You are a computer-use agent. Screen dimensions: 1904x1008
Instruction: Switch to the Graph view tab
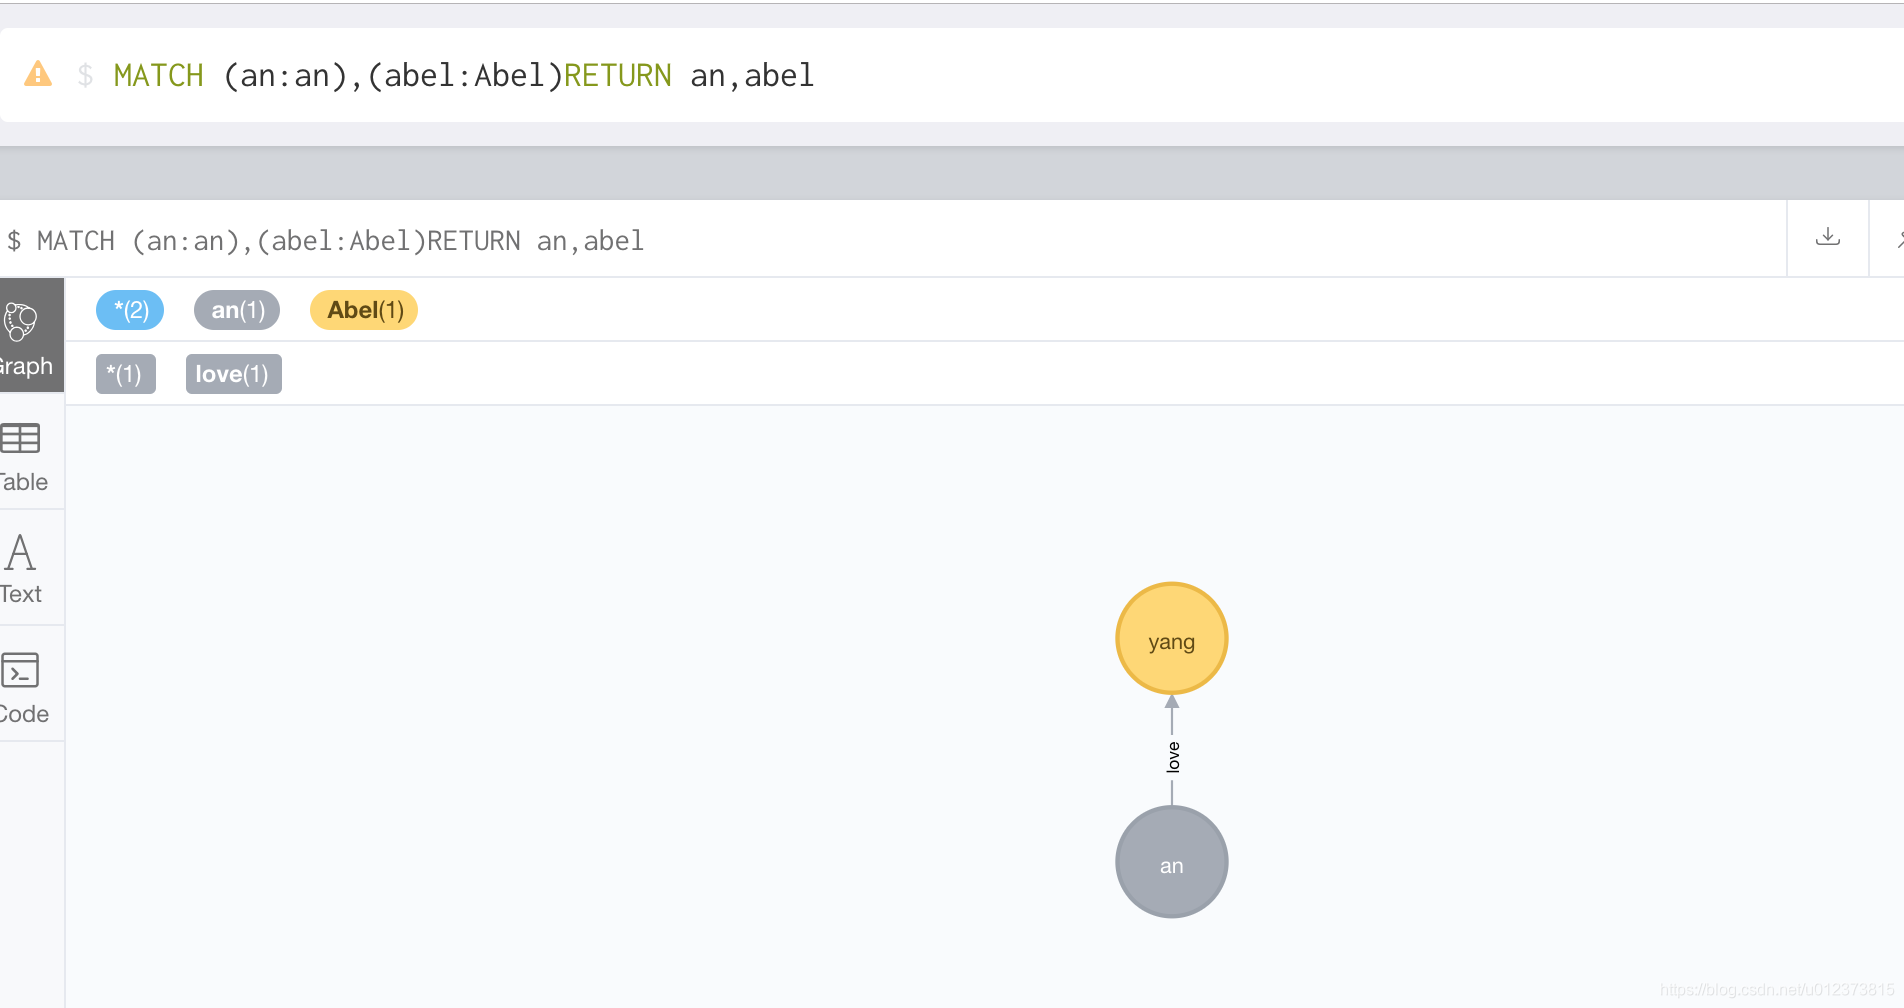[x=30, y=336]
